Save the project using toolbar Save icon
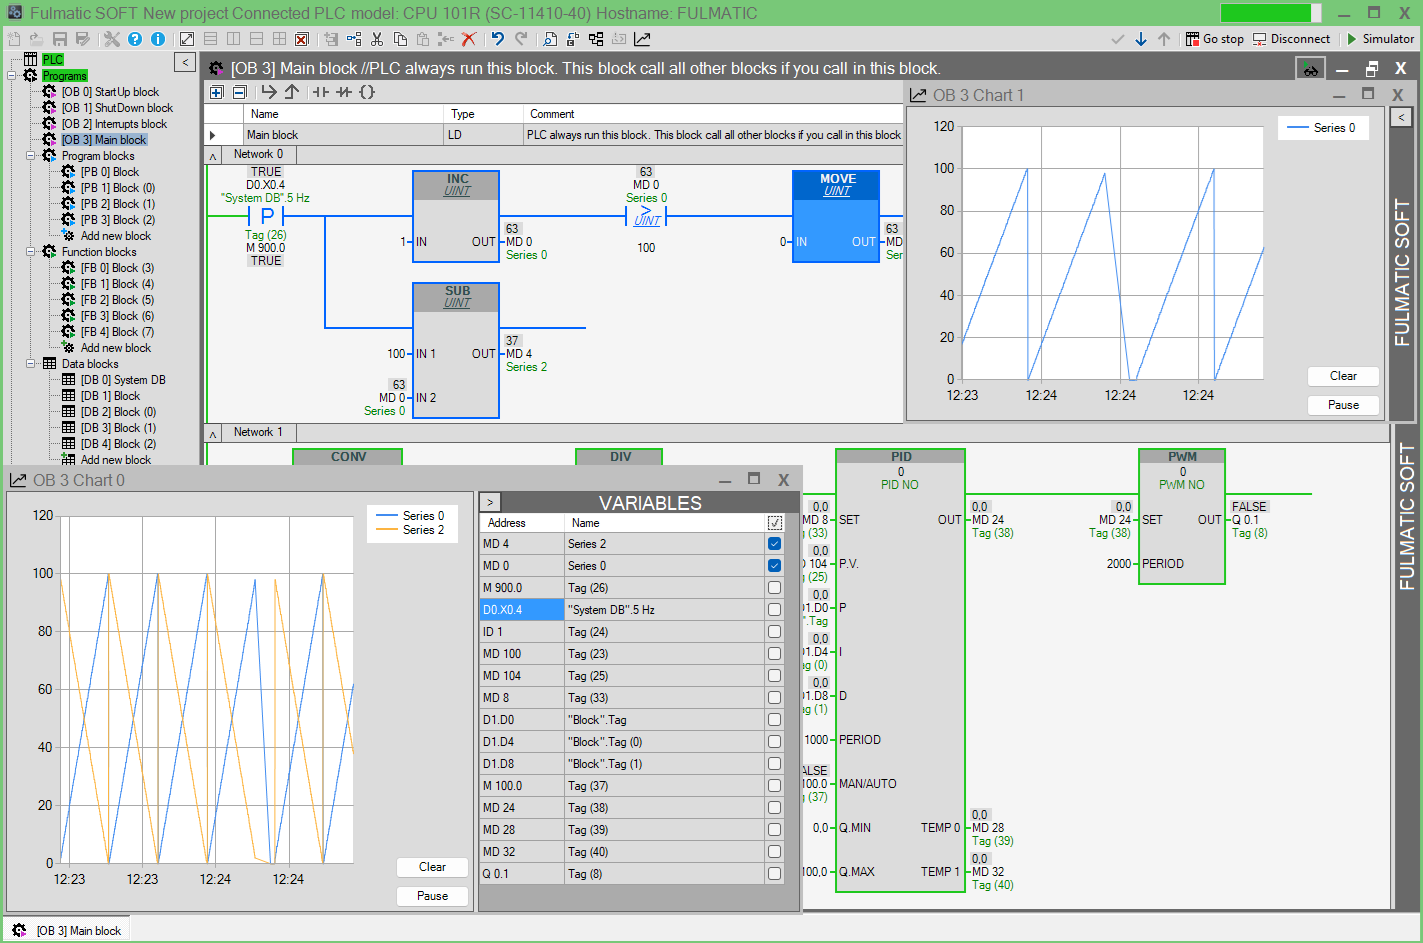The width and height of the screenshot is (1423, 943). coord(60,38)
